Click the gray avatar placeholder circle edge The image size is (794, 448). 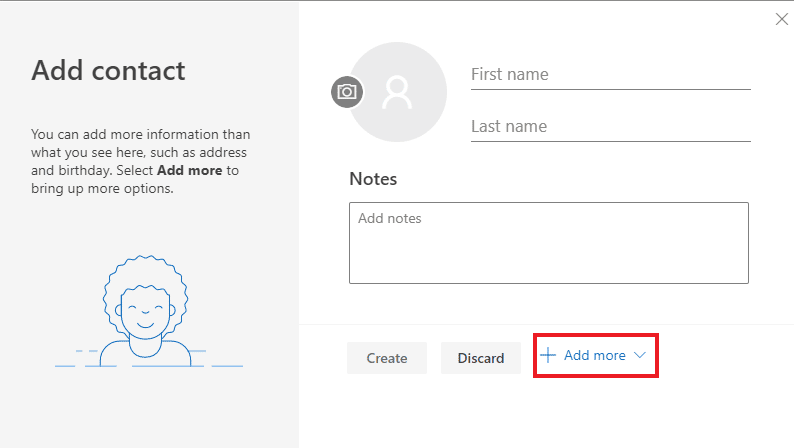coord(444,92)
